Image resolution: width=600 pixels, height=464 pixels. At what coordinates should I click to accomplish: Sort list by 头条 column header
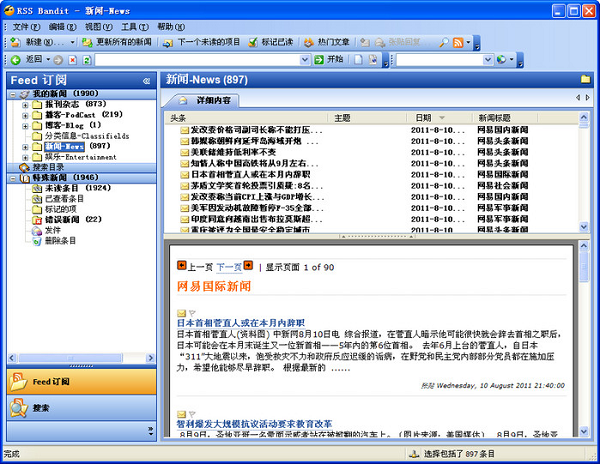tap(247, 118)
